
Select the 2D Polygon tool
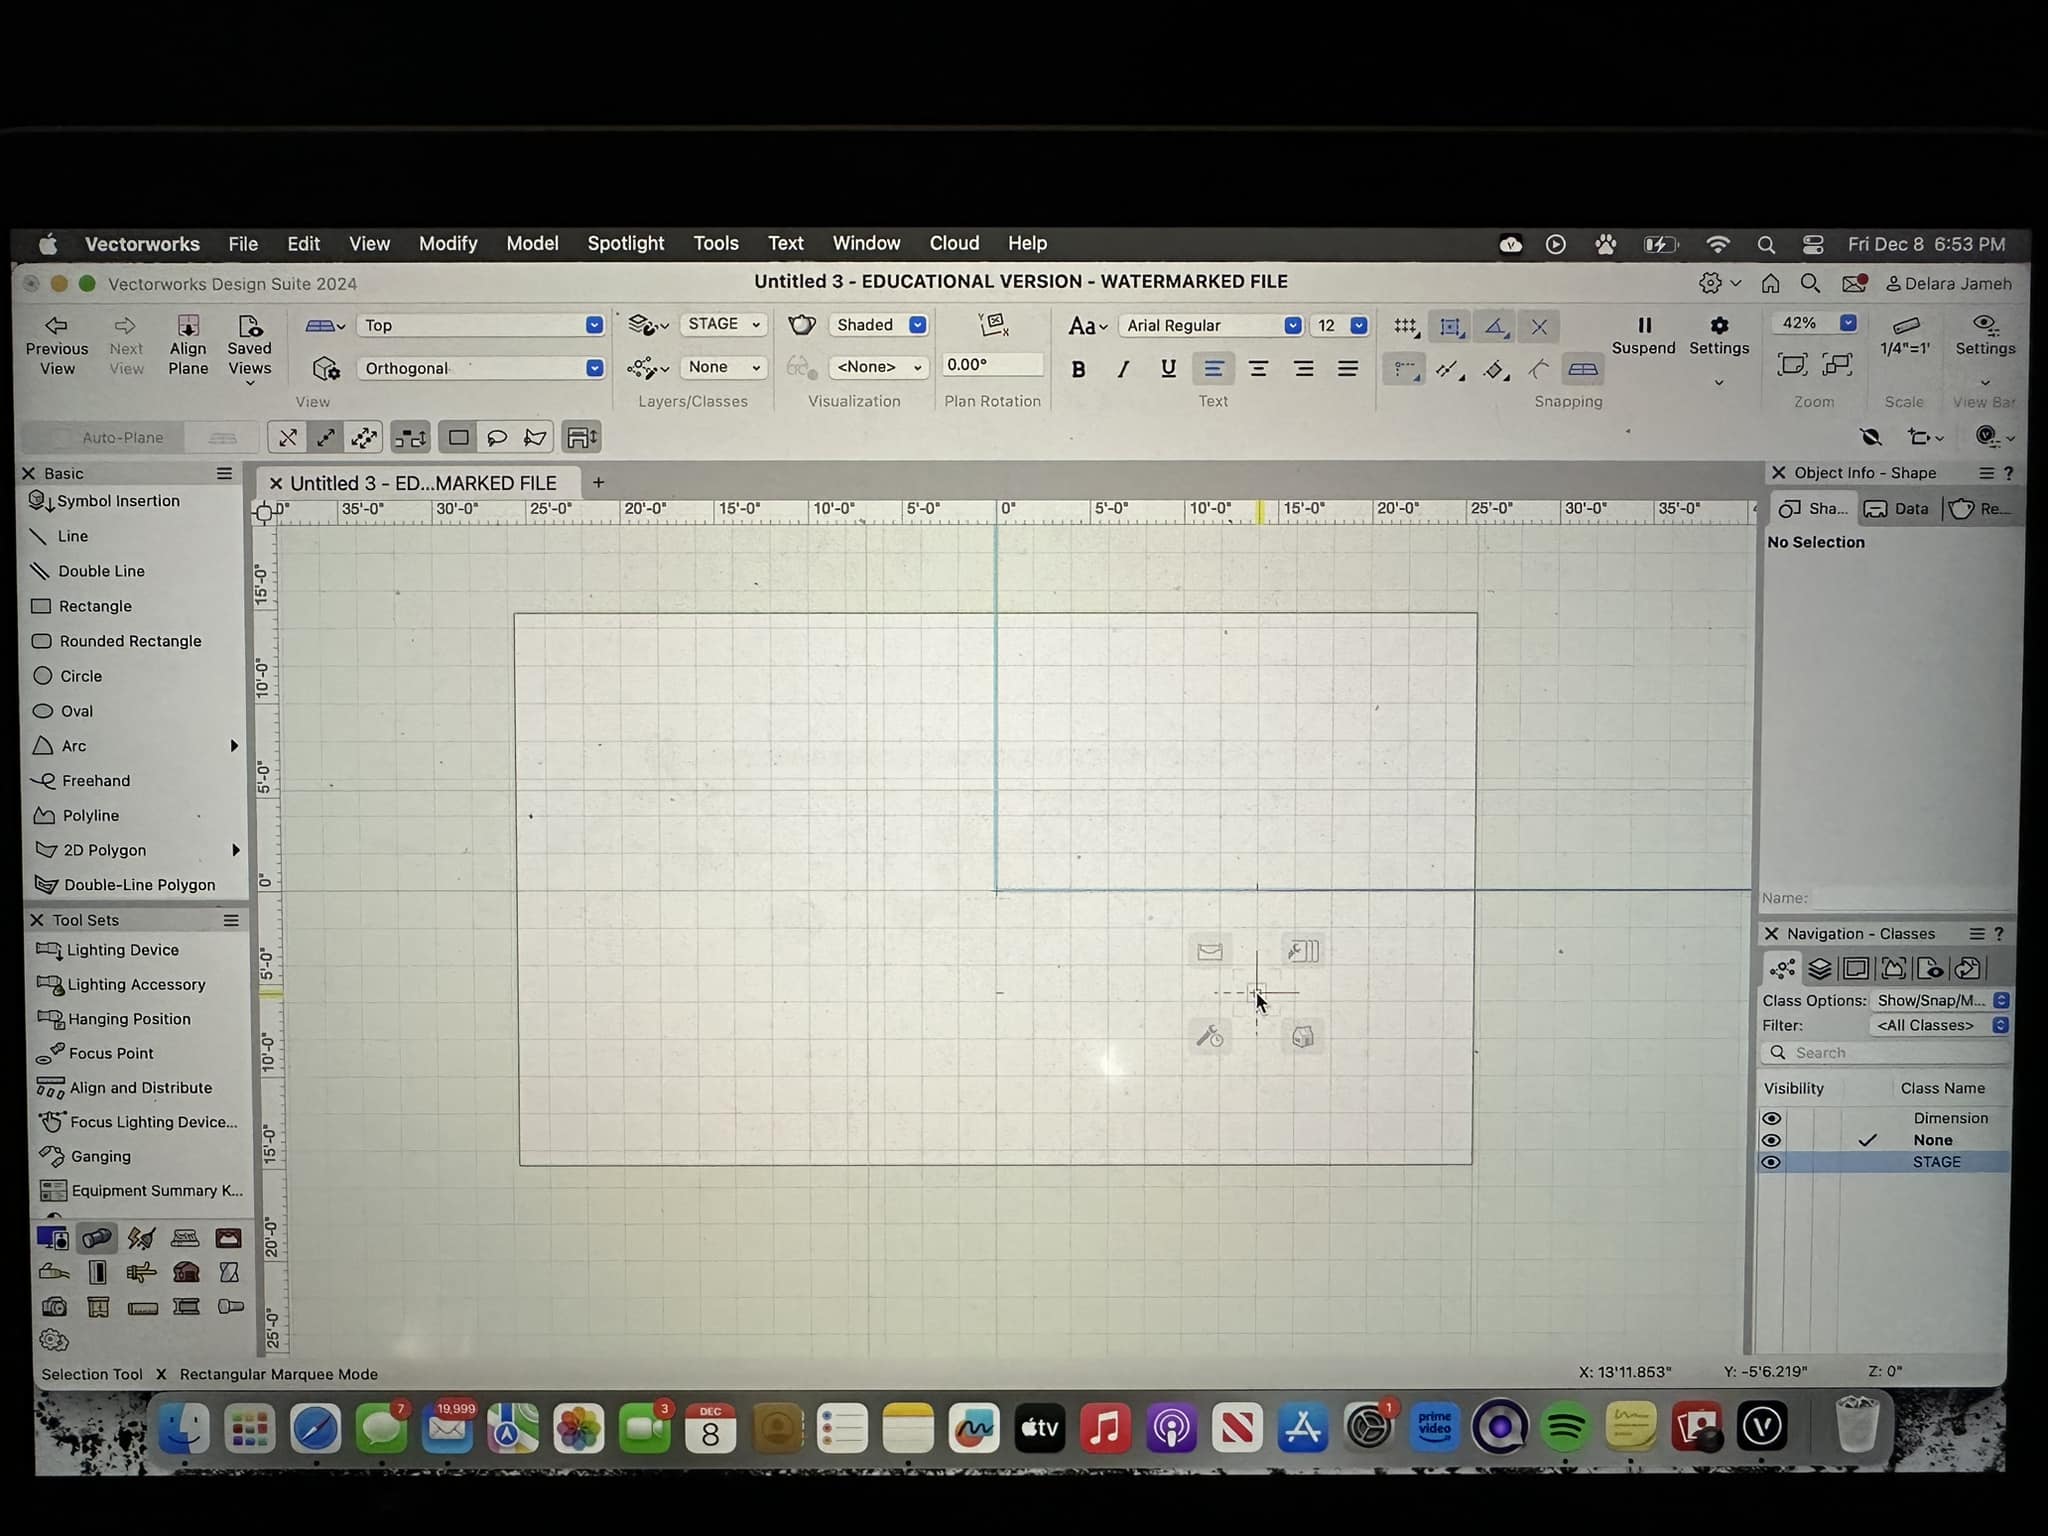point(90,850)
